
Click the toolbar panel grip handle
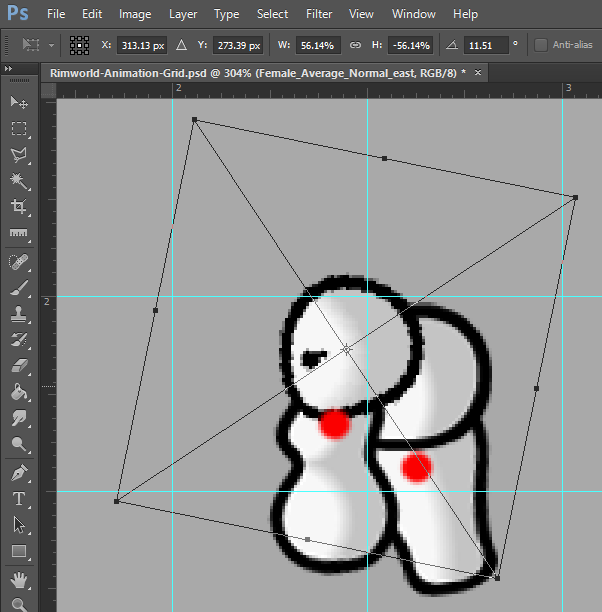point(19,80)
